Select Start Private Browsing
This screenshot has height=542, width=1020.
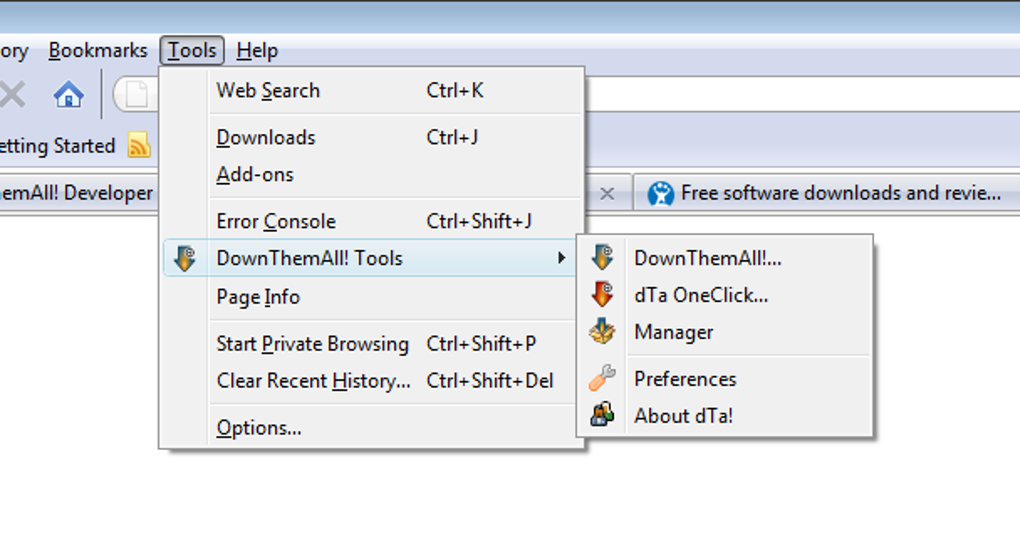[x=312, y=344]
